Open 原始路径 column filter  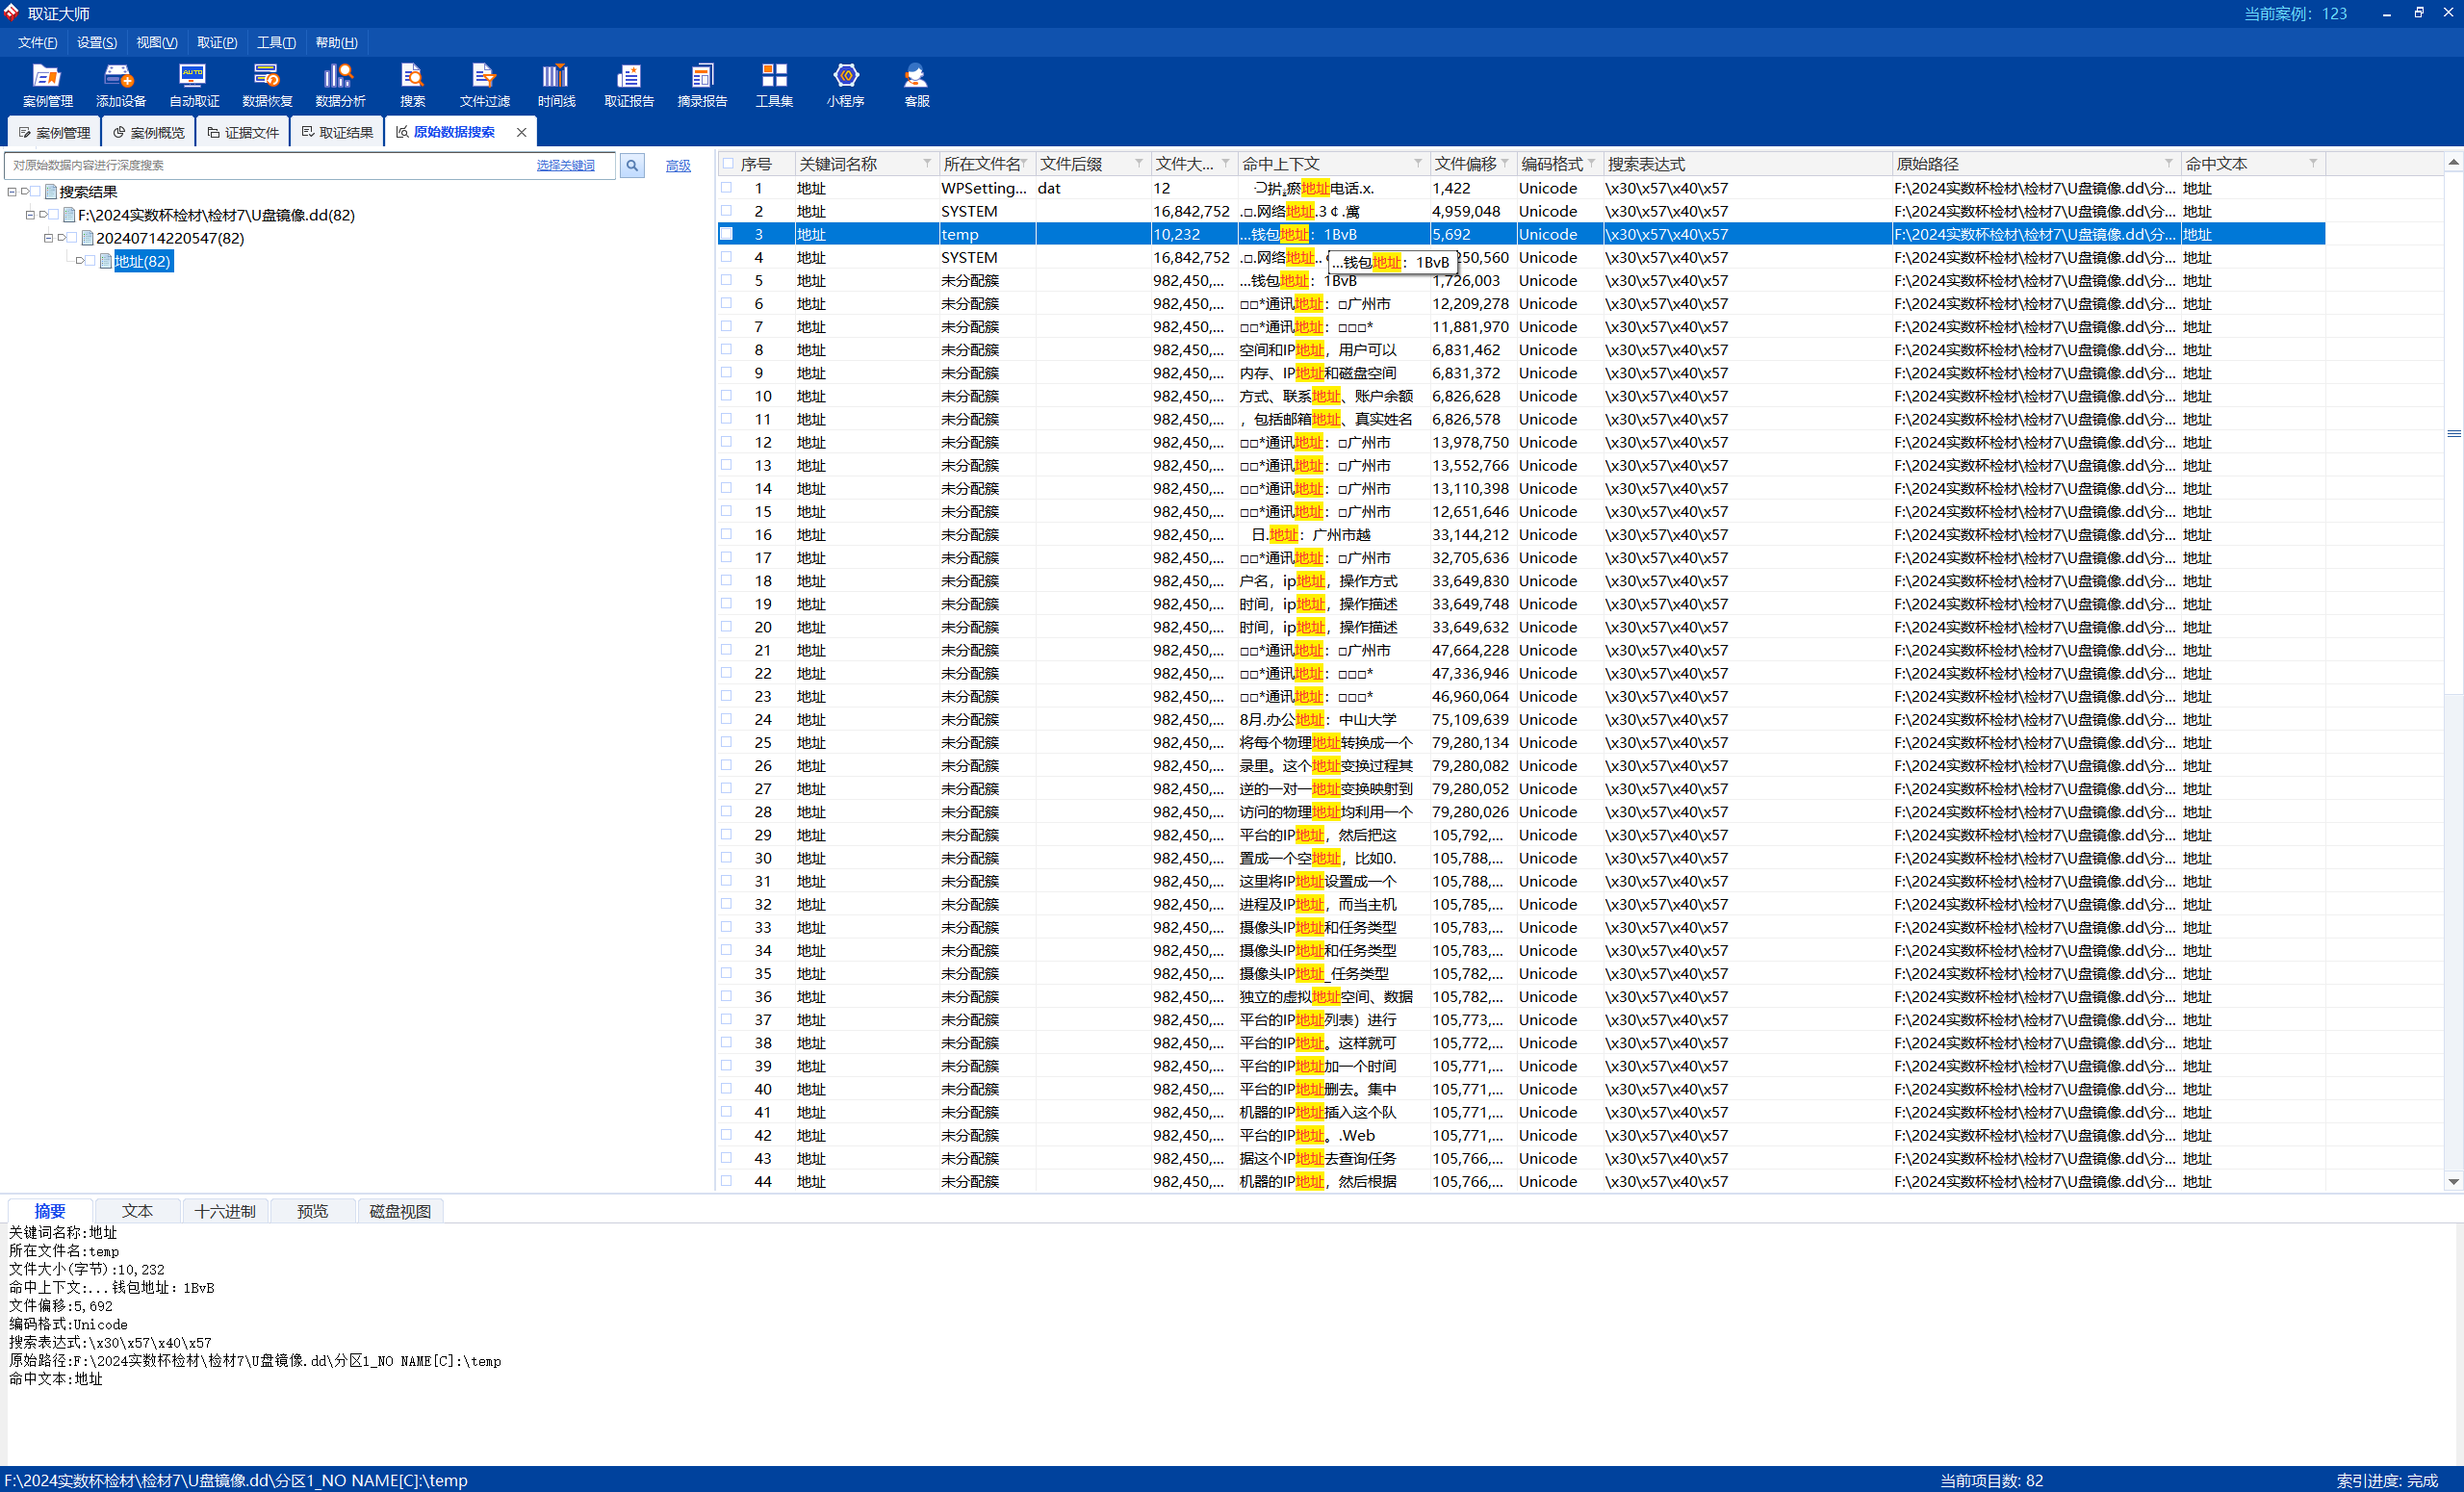pos(2168,163)
